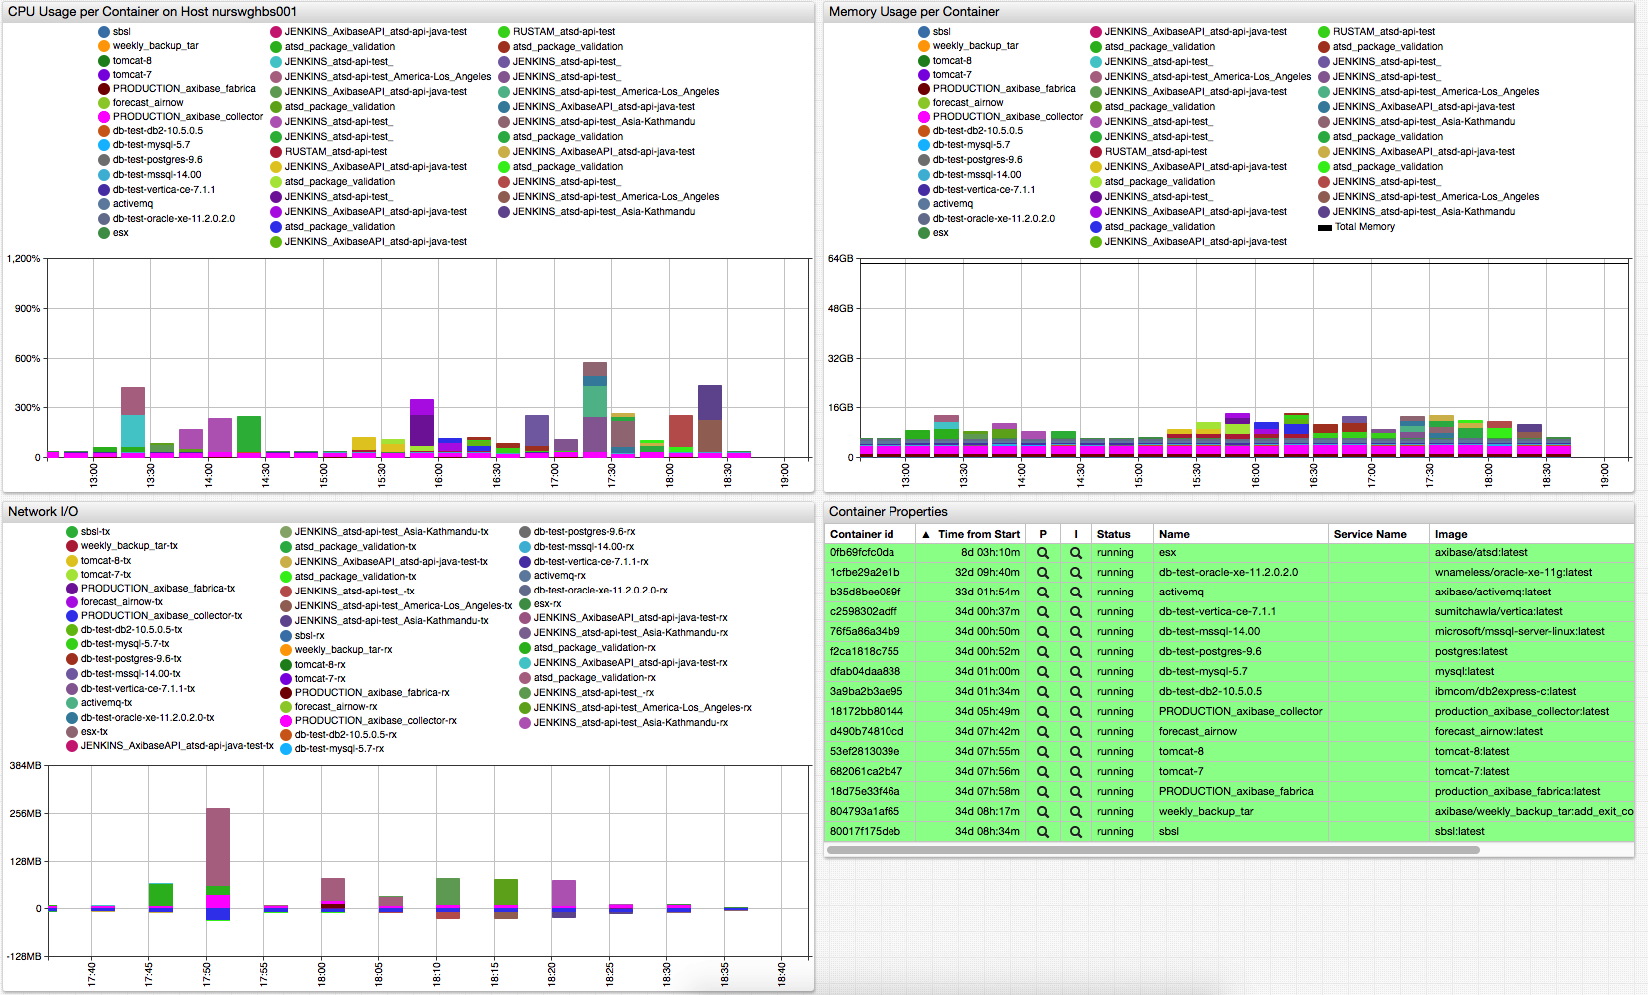The image size is (1648, 995).
Task: Open P magnifier for PRODUCTION_axibase_collector table row
Action: [x=1043, y=712]
